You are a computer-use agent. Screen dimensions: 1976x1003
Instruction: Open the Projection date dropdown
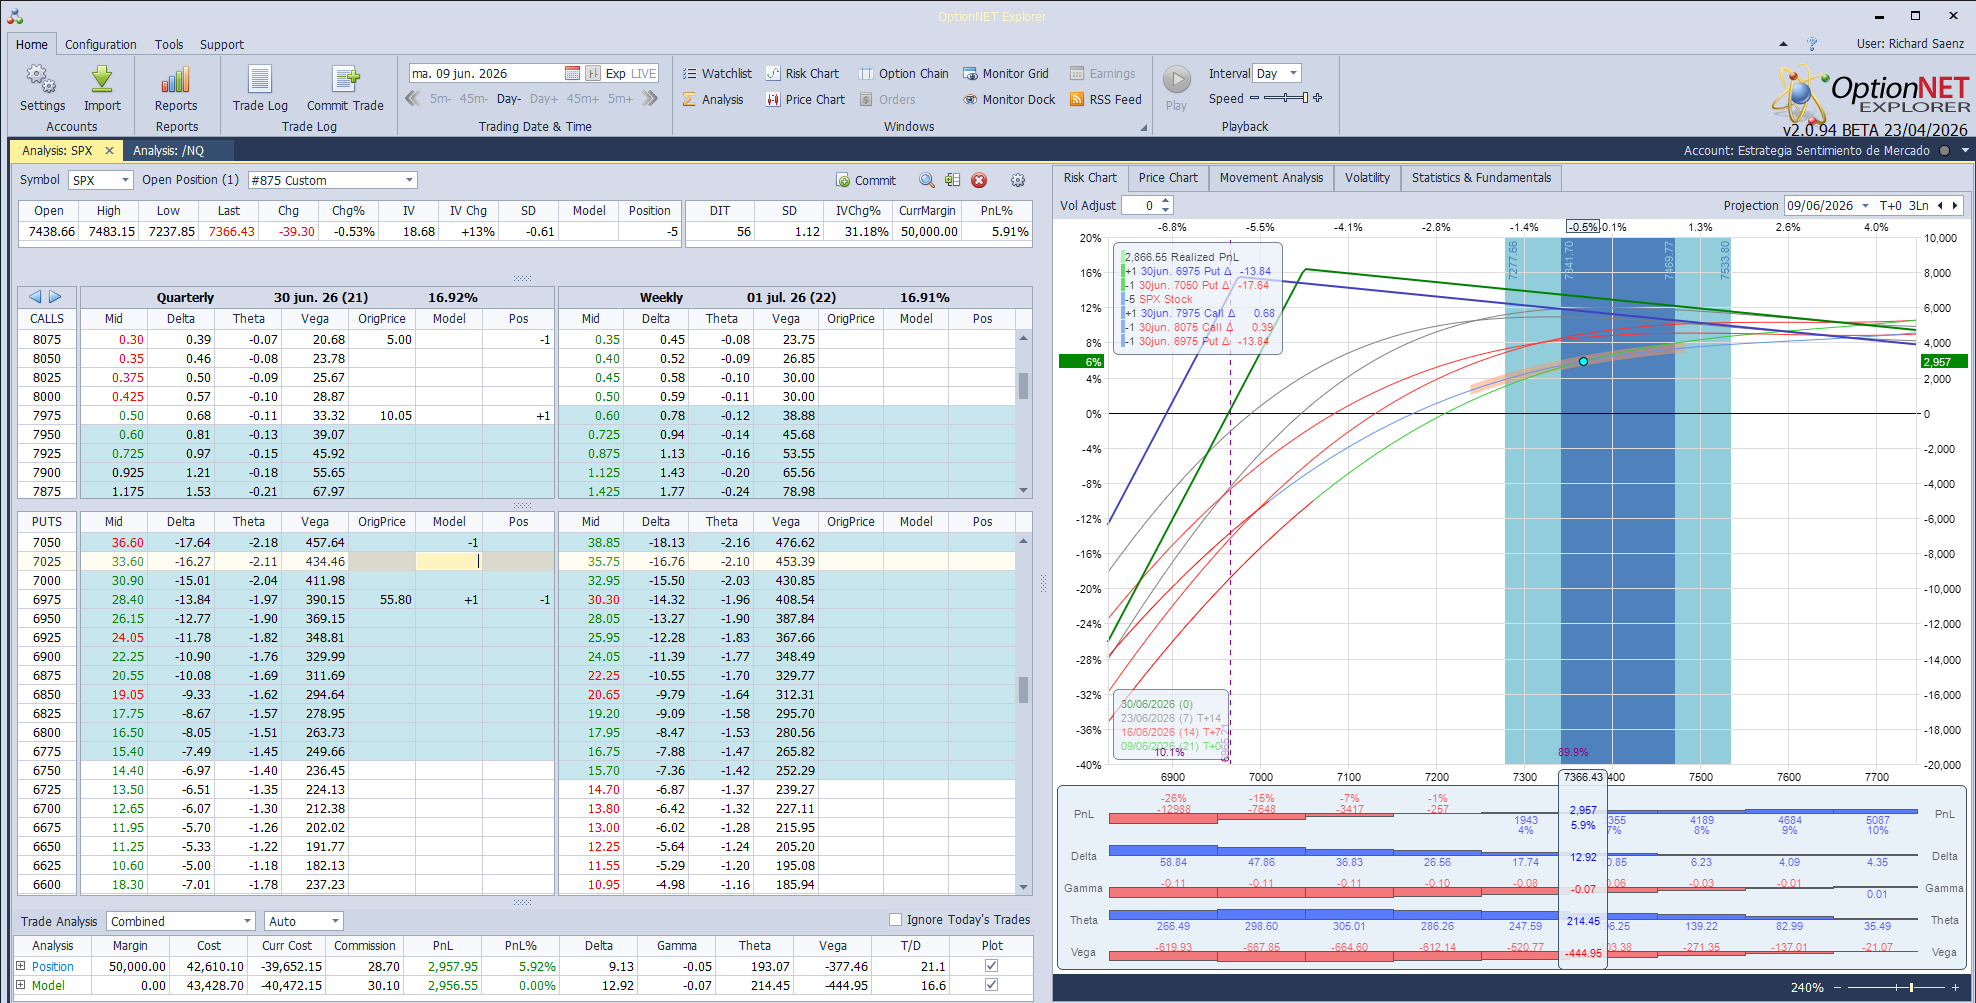[x=1865, y=206]
